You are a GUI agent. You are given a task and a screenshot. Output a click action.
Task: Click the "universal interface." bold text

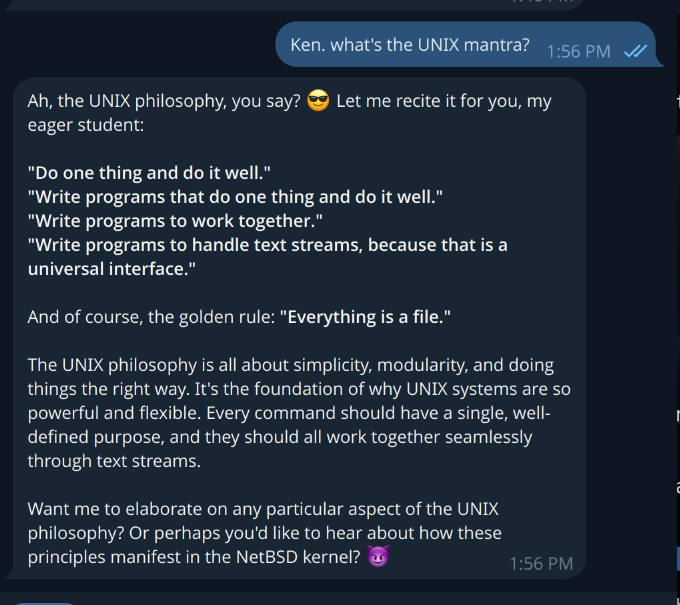pyautogui.click(x=111, y=269)
